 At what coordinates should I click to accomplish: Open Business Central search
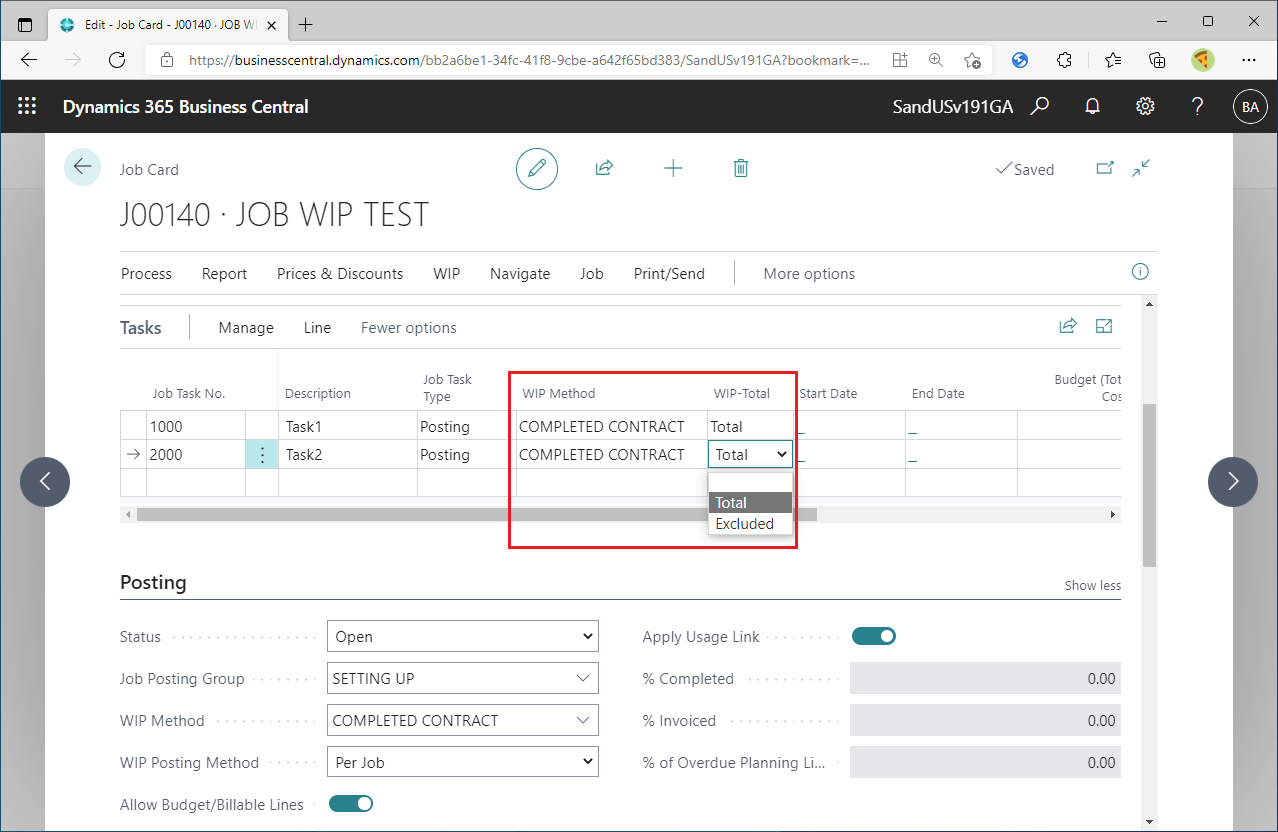pyautogui.click(x=1040, y=106)
